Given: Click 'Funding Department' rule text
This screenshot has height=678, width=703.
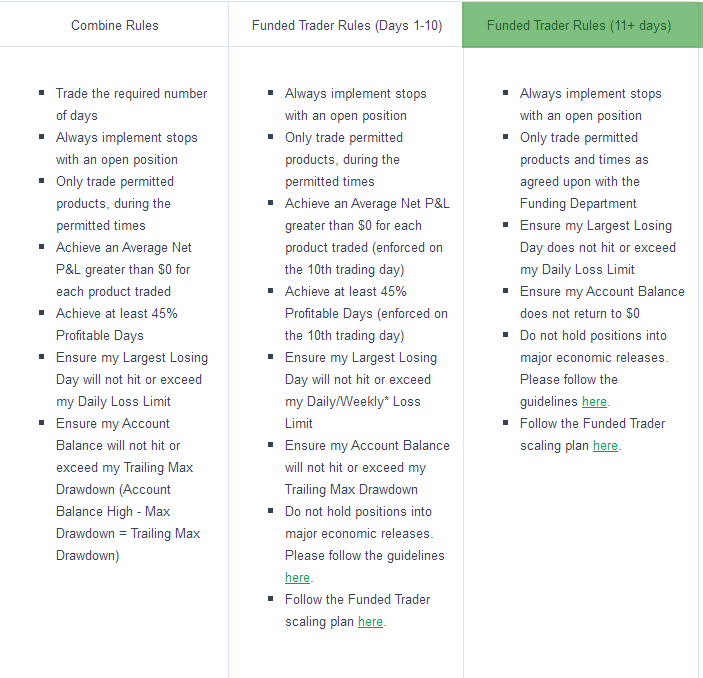Looking at the screenshot, I should click(578, 204).
